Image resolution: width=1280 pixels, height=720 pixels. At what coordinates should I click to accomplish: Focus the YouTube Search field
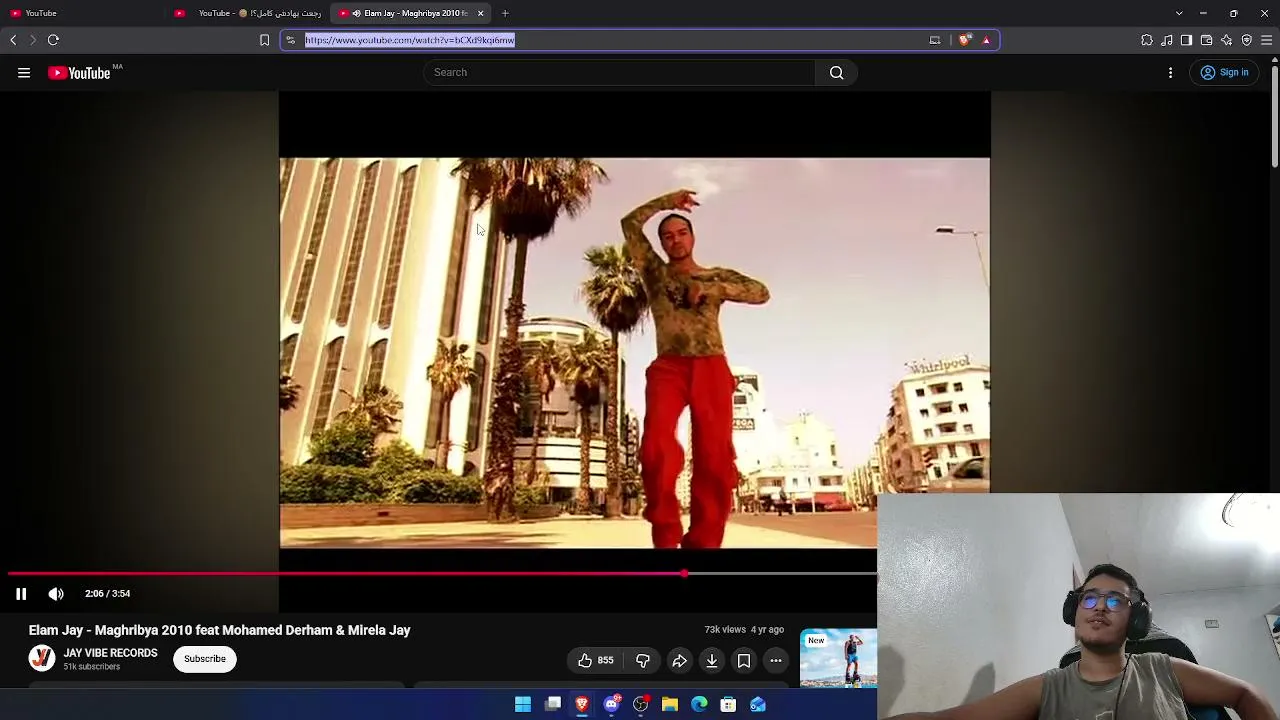coord(620,72)
